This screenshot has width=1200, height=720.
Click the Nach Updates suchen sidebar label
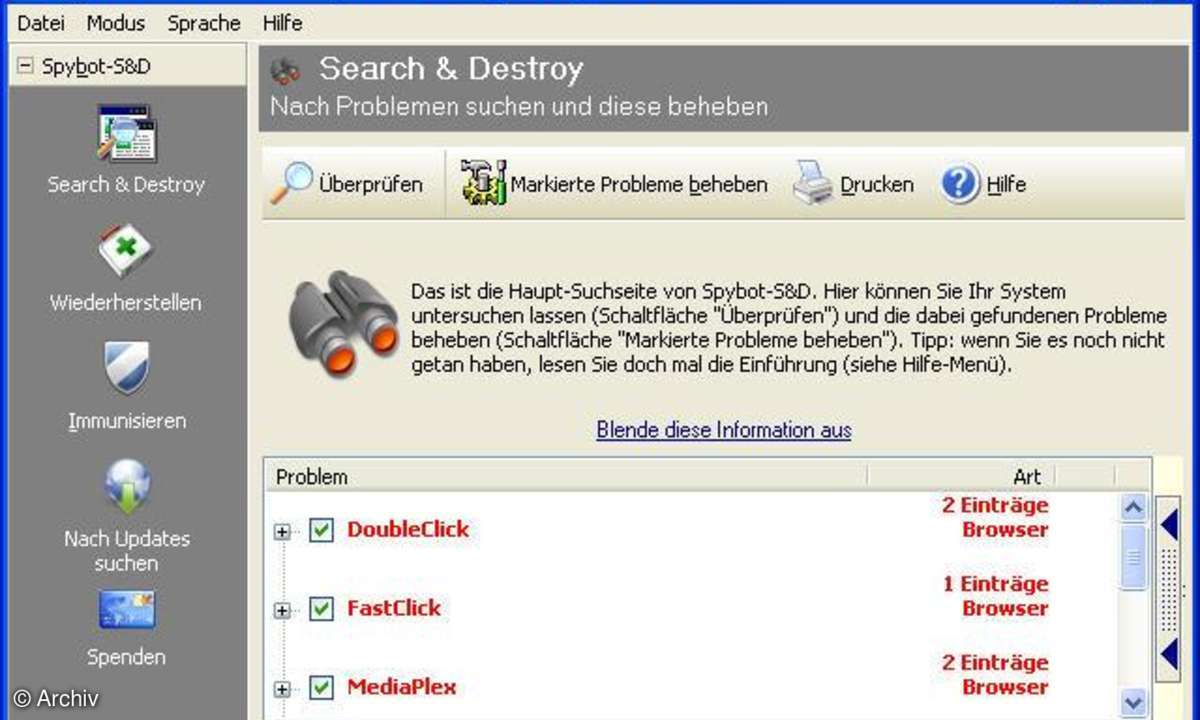coord(127,551)
